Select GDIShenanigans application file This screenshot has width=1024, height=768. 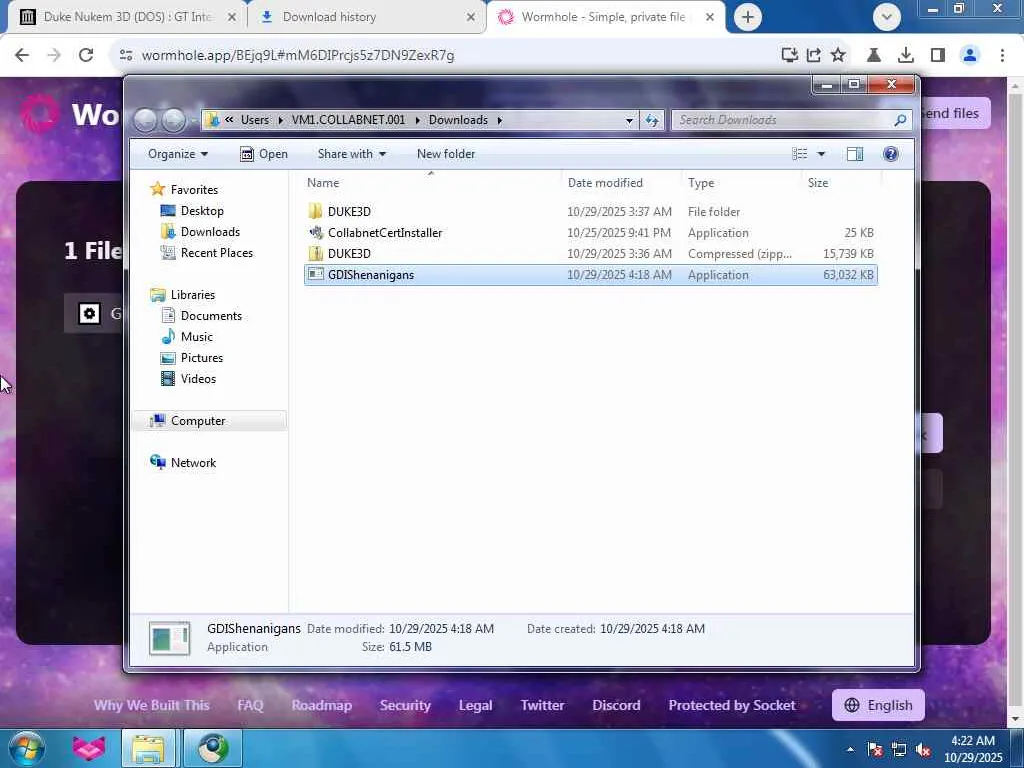(x=591, y=275)
